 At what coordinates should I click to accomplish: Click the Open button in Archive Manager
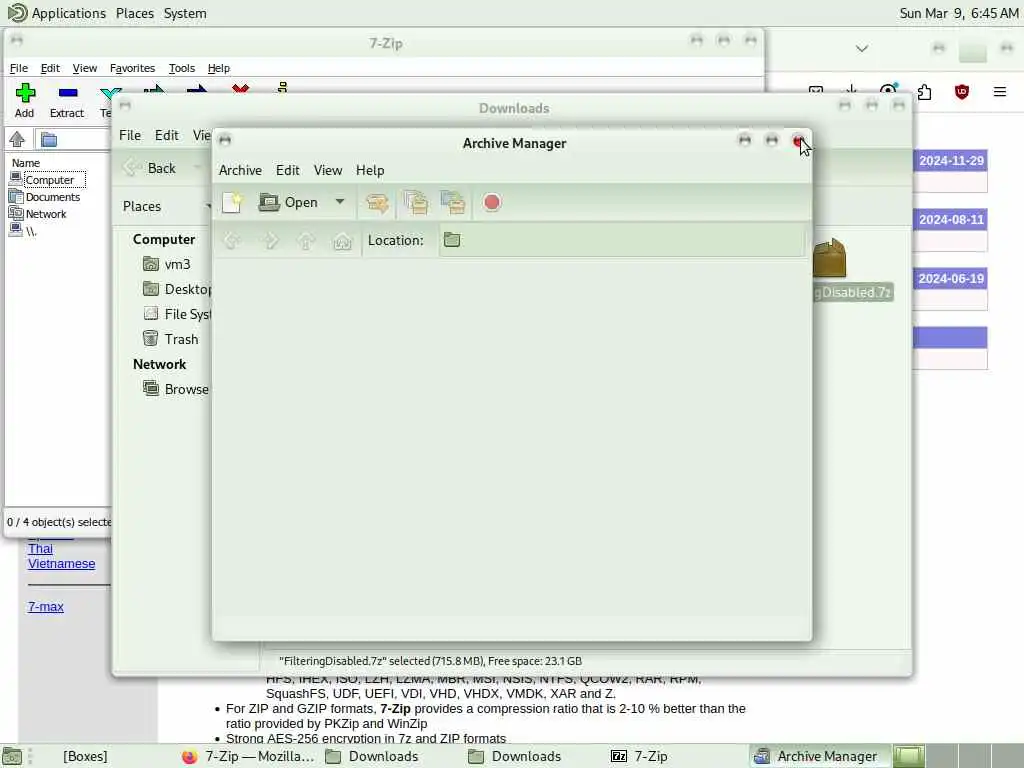tap(289, 202)
